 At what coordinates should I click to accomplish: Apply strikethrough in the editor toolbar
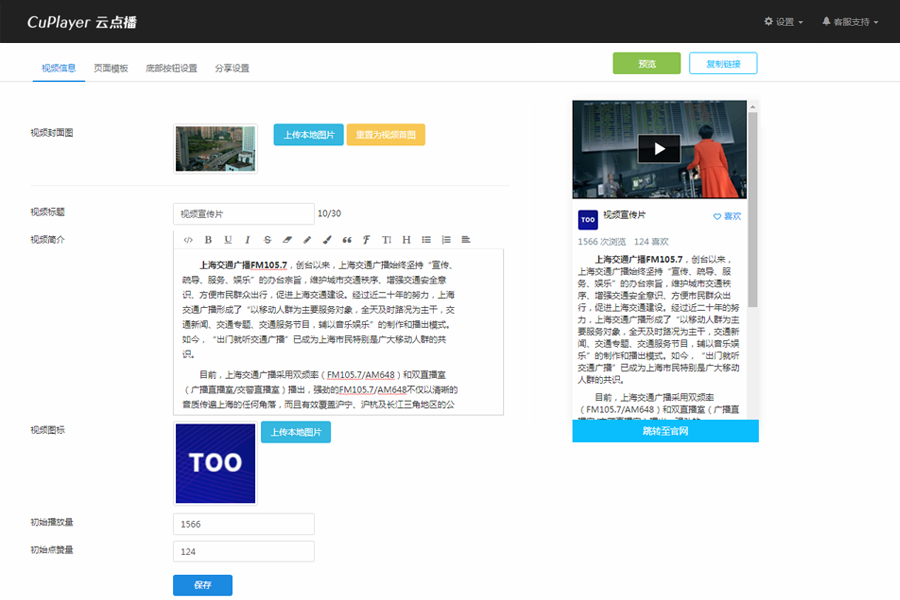pos(267,240)
